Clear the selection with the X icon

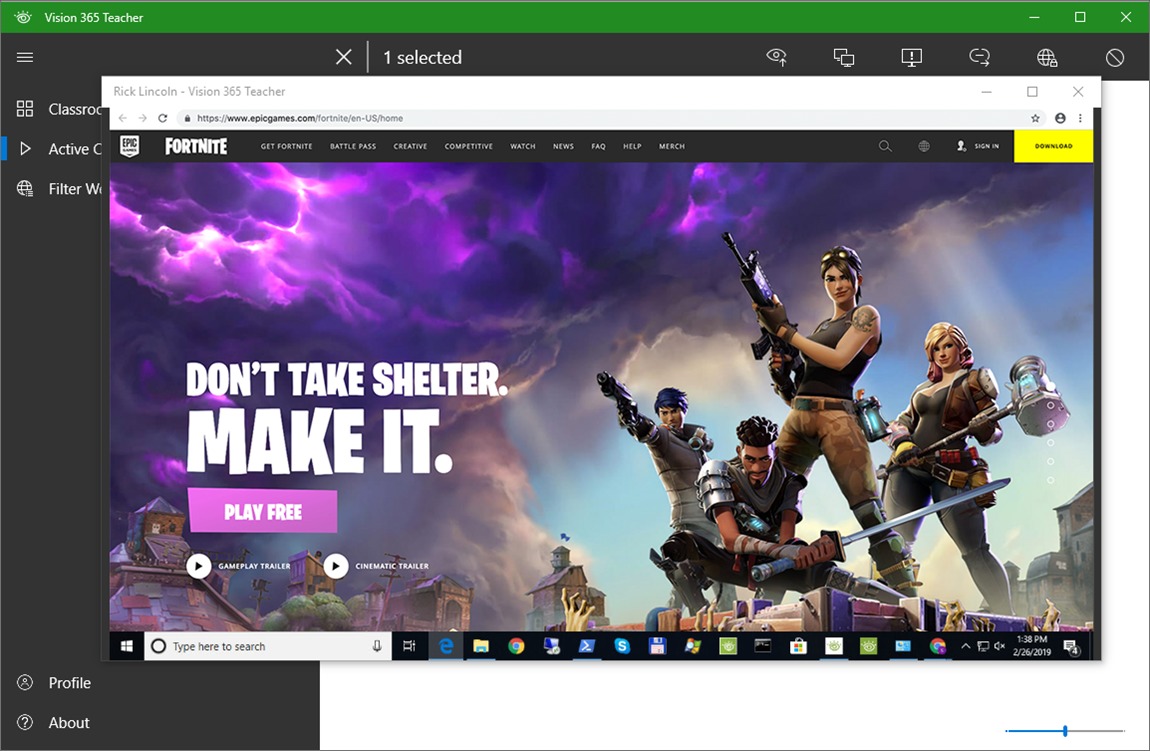click(343, 57)
